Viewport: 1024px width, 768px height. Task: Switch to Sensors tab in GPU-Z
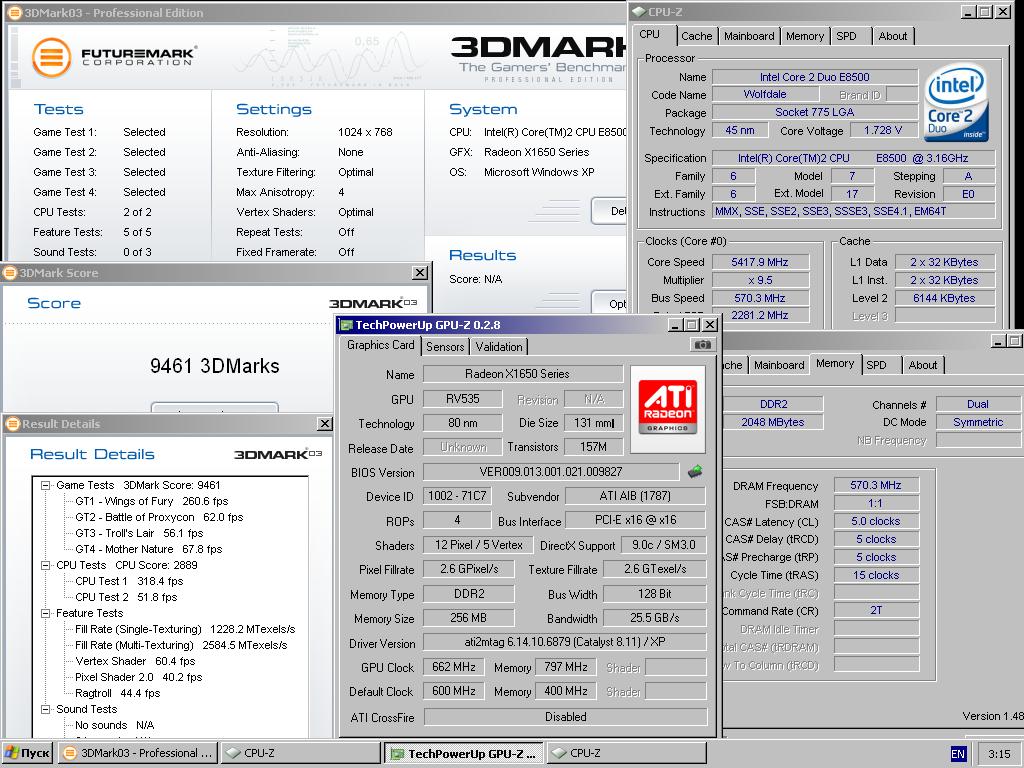point(445,347)
